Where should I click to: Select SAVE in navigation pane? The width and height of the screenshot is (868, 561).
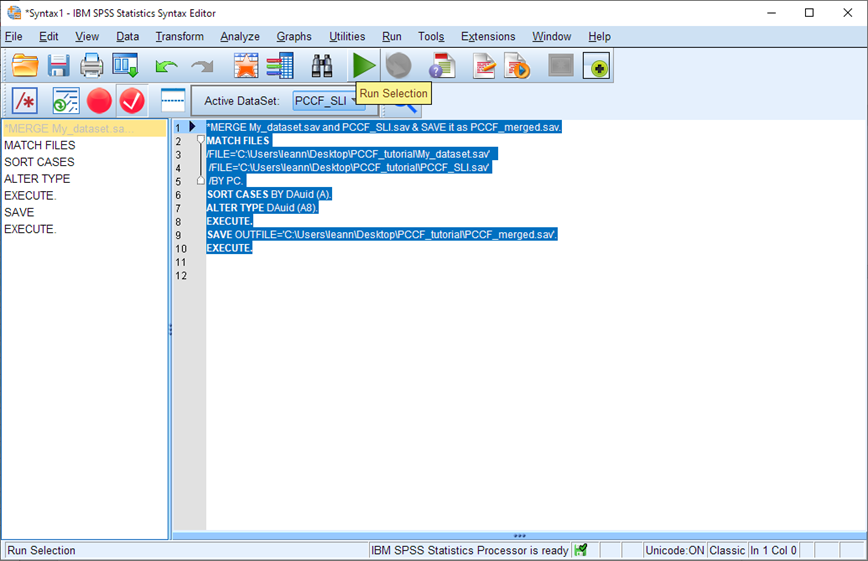coord(19,212)
